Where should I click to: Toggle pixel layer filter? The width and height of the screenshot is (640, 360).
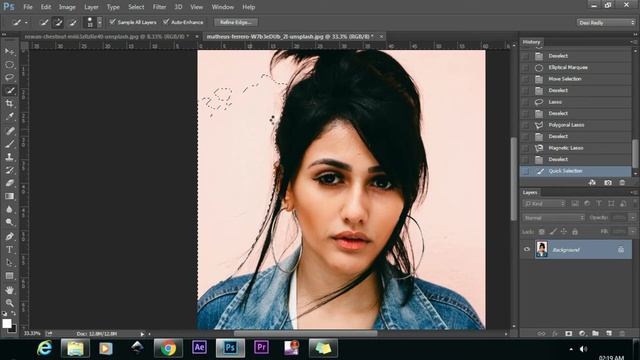tap(575, 203)
